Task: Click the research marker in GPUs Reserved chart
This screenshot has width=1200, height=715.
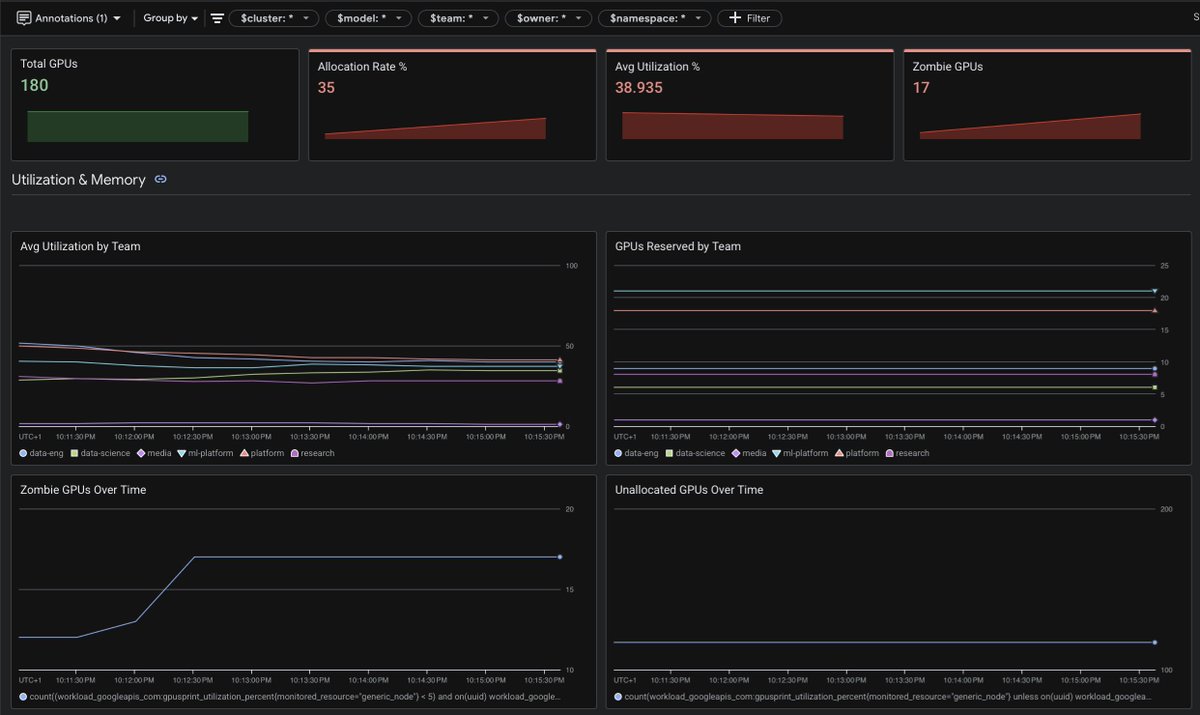Action: (x=1154, y=374)
